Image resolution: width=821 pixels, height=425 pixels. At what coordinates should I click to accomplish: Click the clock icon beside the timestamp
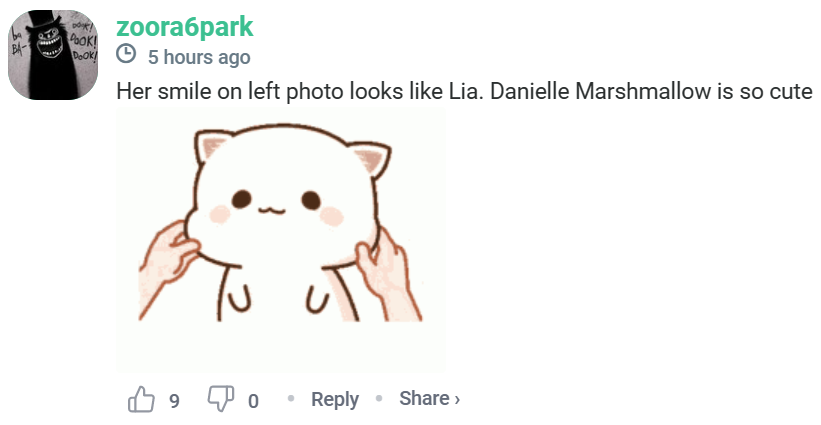point(126,54)
